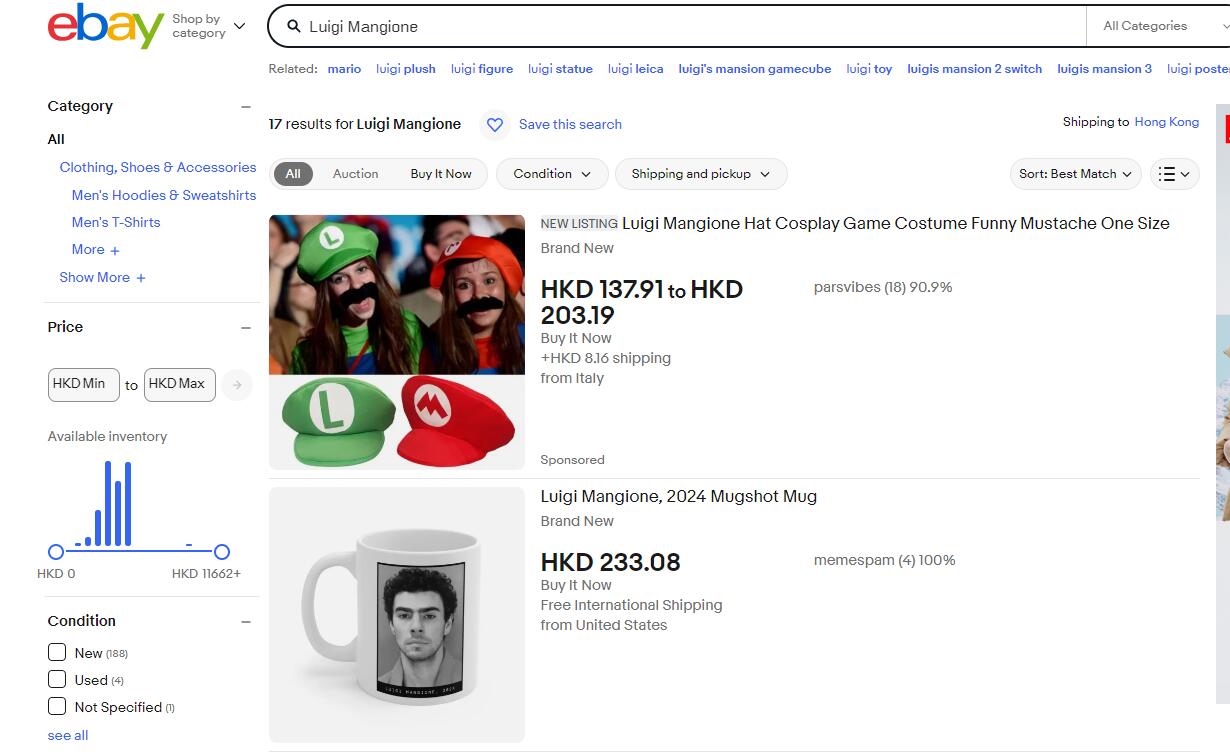The image size is (1230, 755).
Task: Expand Show More categories
Action: pyautogui.click(x=103, y=278)
